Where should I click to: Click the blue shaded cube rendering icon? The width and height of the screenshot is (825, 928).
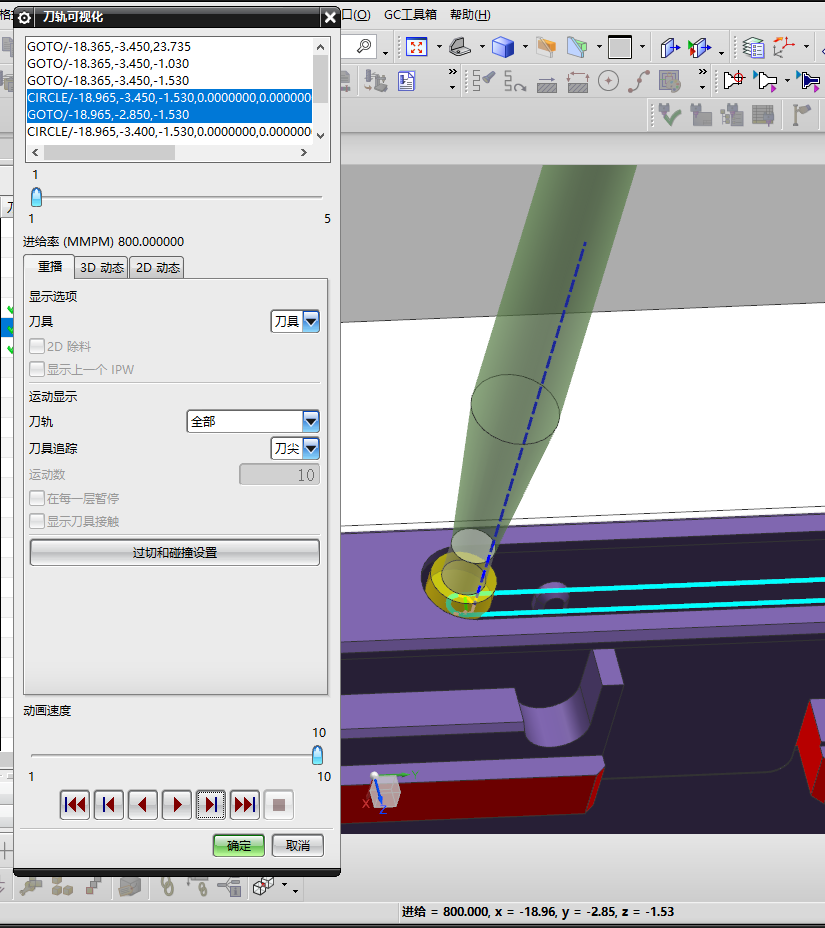click(502, 47)
